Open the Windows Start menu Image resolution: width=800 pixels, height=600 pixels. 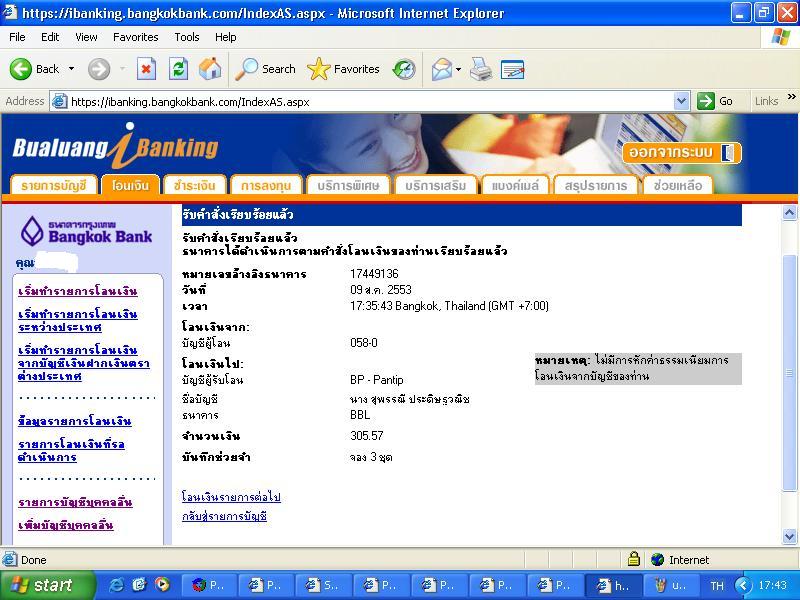tap(47, 585)
